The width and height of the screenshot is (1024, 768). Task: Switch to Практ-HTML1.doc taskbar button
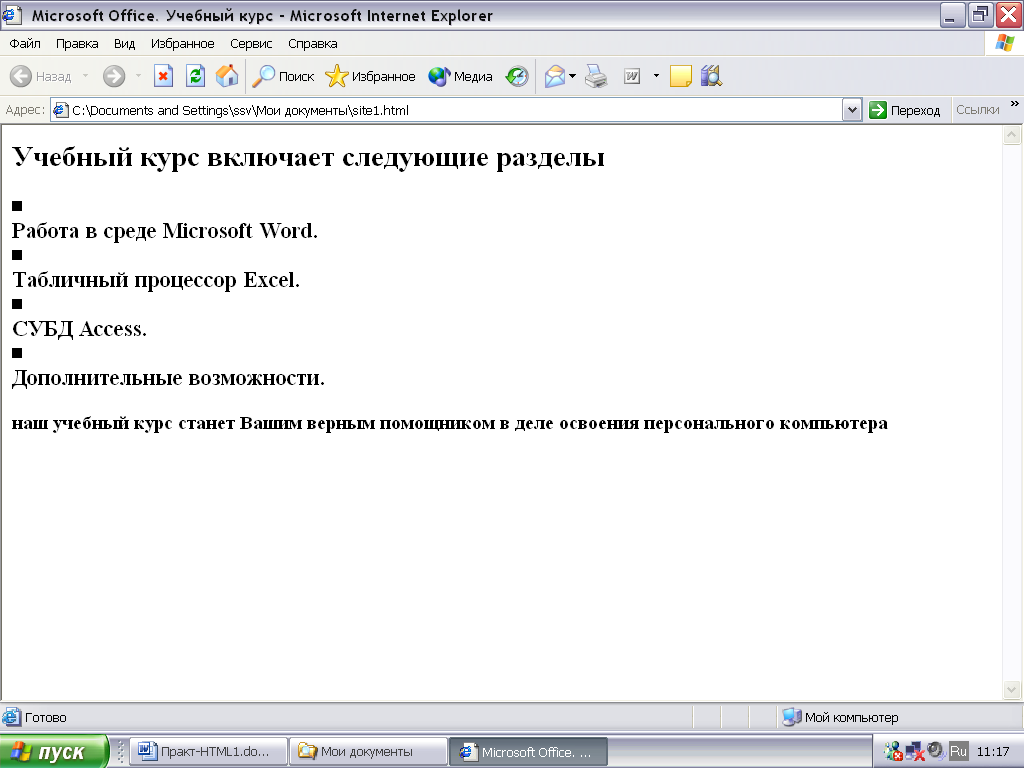(x=208, y=752)
